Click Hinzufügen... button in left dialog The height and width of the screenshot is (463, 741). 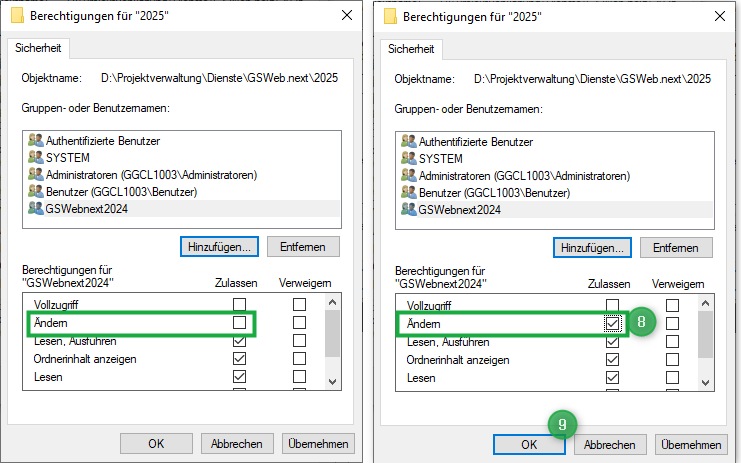219,247
